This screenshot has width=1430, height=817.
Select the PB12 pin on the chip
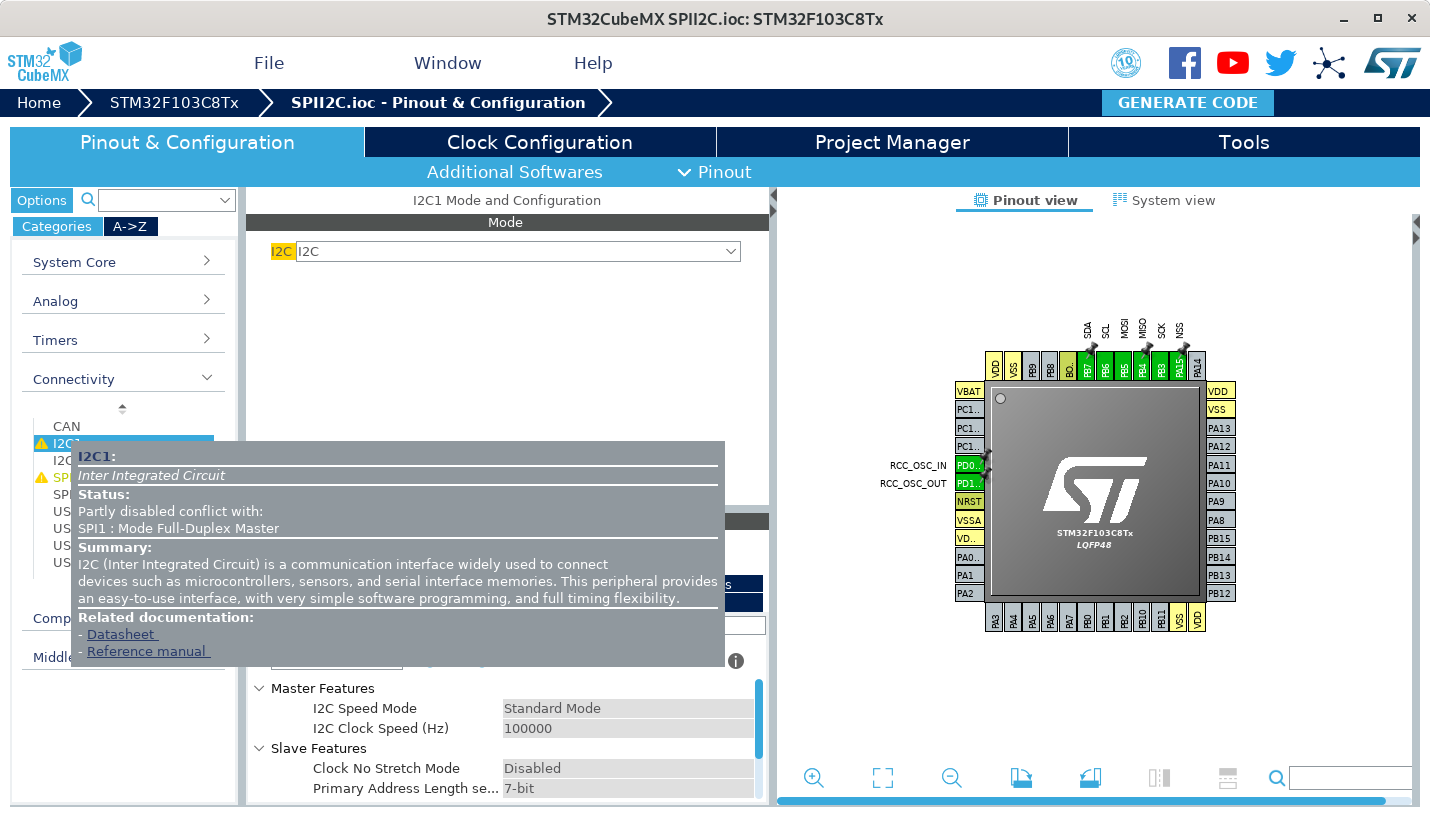click(x=1221, y=593)
